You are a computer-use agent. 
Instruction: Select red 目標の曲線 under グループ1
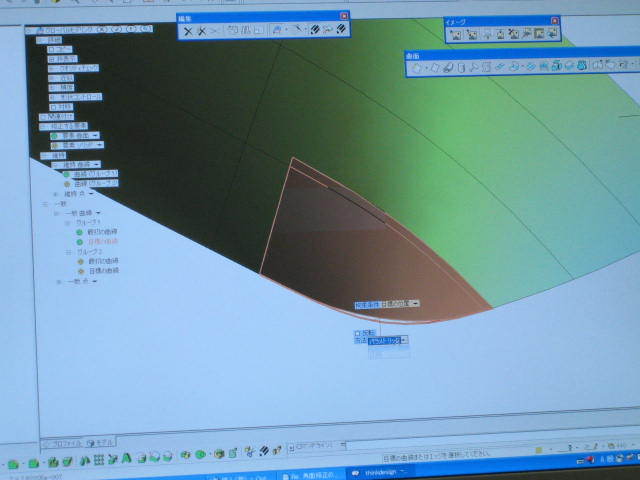pos(98,242)
